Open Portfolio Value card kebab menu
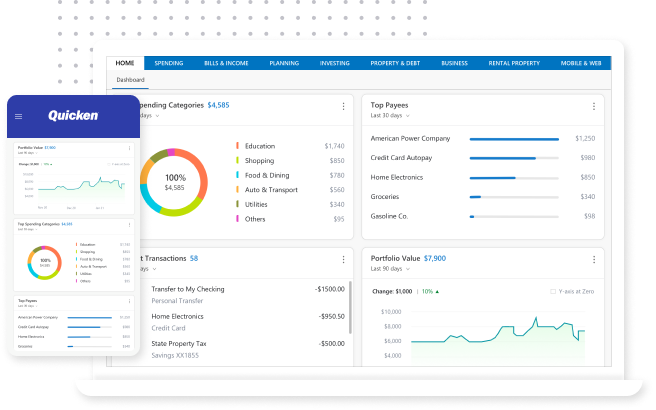The width and height of the screenshot is (656, 410). coord(594,258)
